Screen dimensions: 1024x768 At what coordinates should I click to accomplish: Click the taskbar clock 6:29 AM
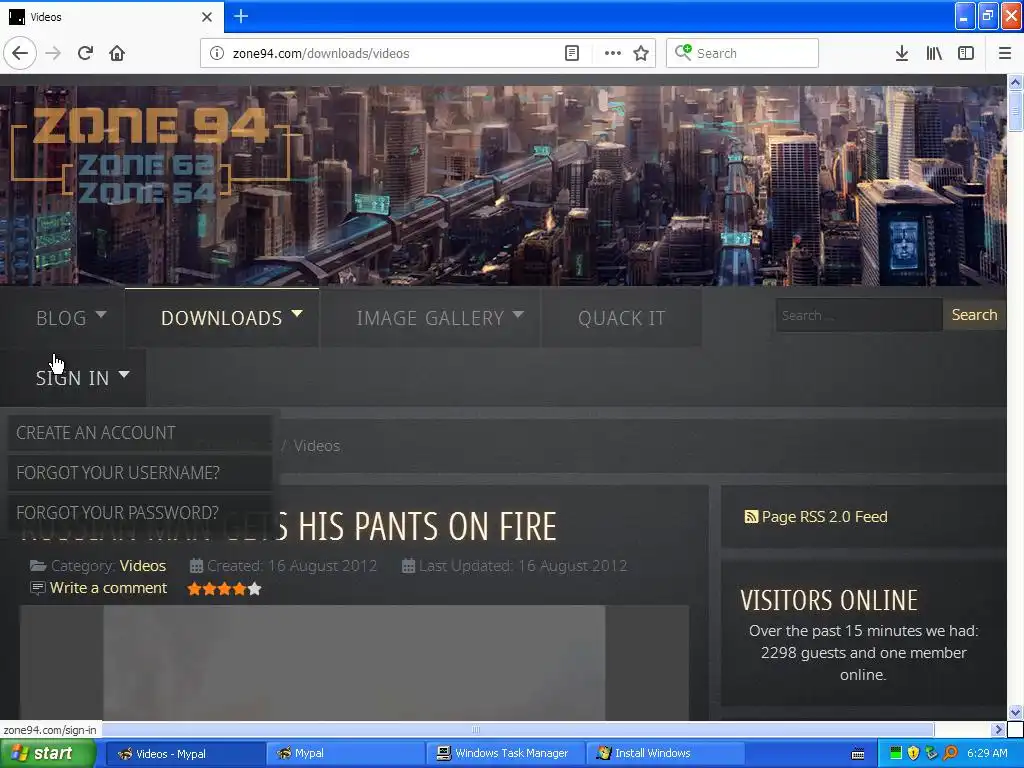[x=987, y=754]
